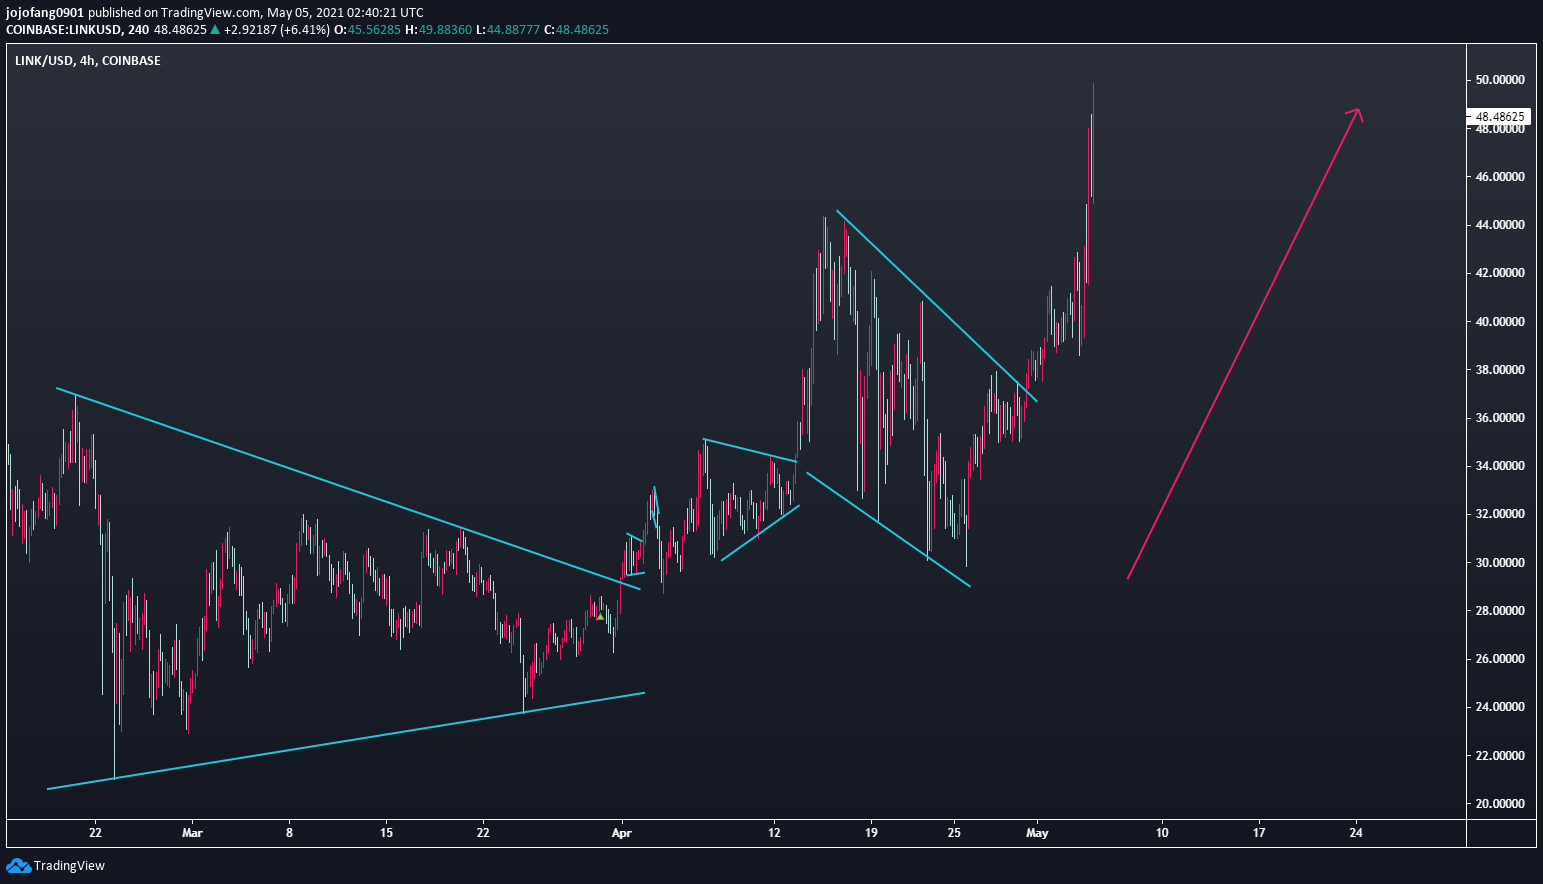
Task: Click the low value L:44.88777 in header
Action: tap(508, 30)
